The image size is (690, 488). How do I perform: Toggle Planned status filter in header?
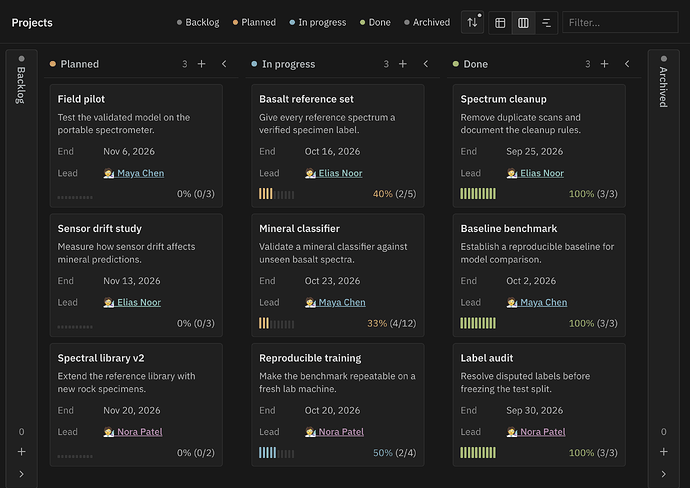[x=254, y=22]
